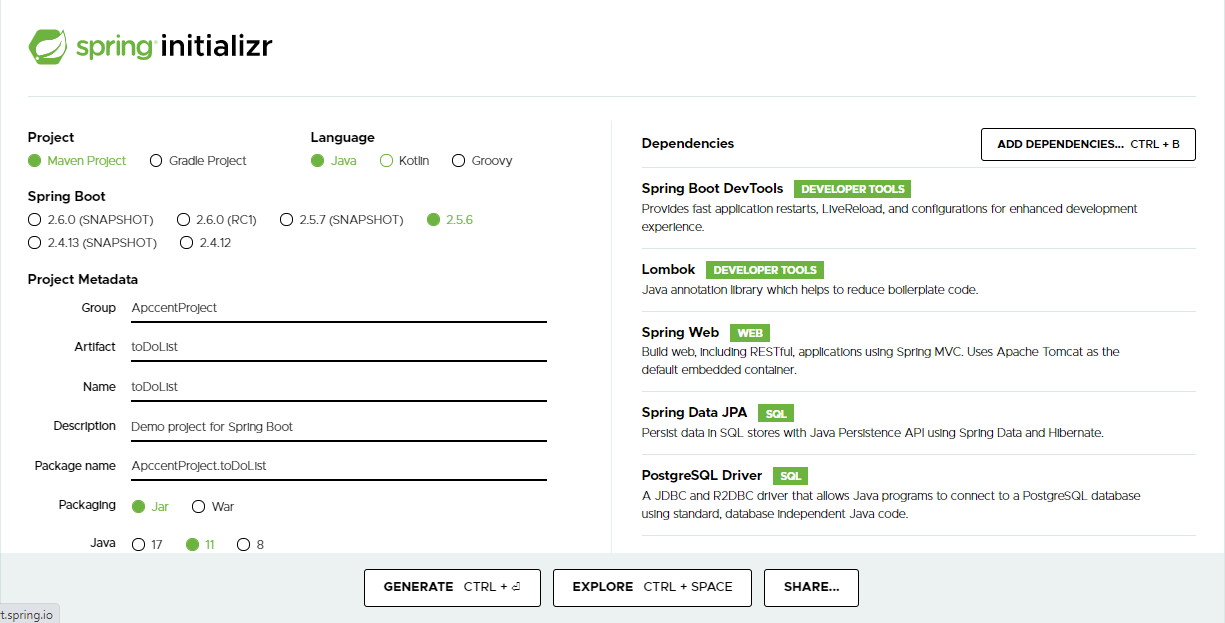Focus the Artifact input field
The image size is (1225, 623).
pos(338,347)
